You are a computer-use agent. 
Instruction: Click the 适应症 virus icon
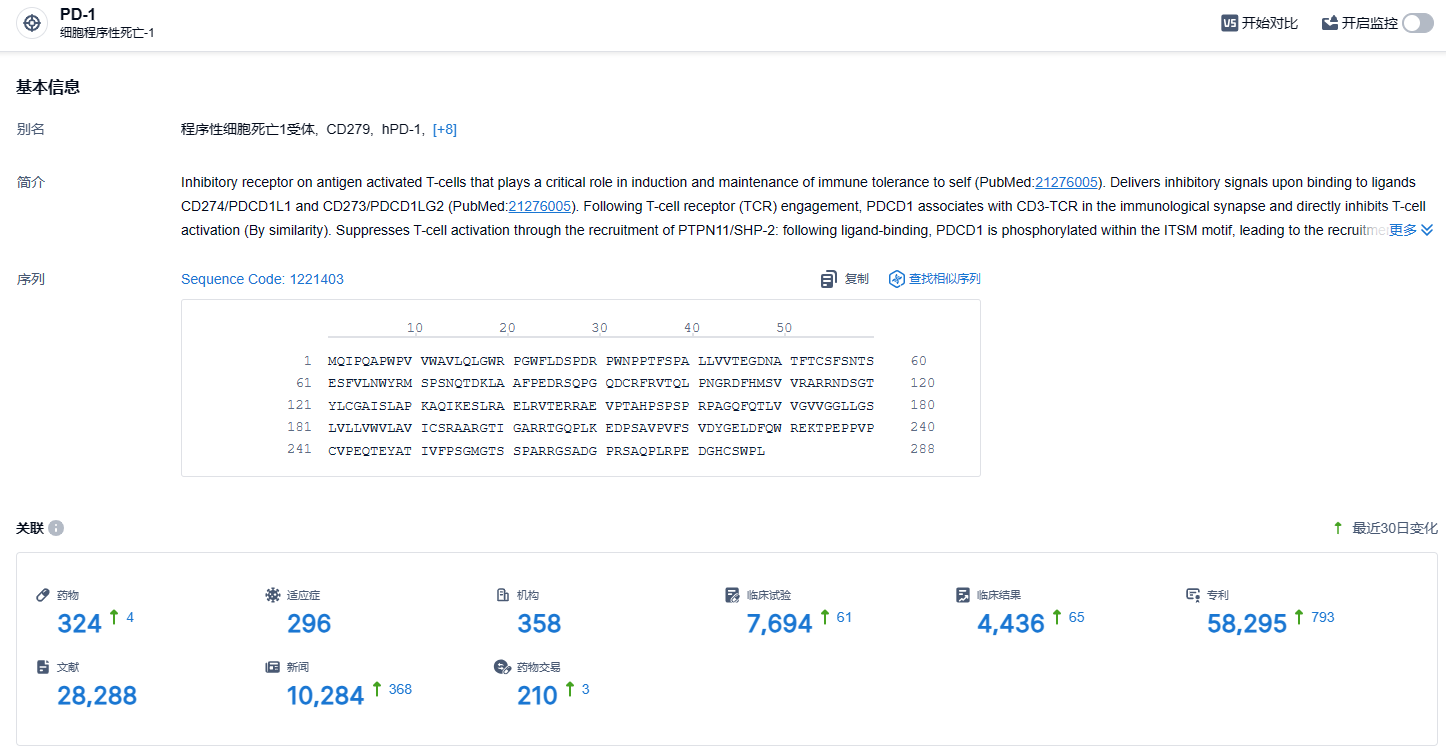(273, 595)
